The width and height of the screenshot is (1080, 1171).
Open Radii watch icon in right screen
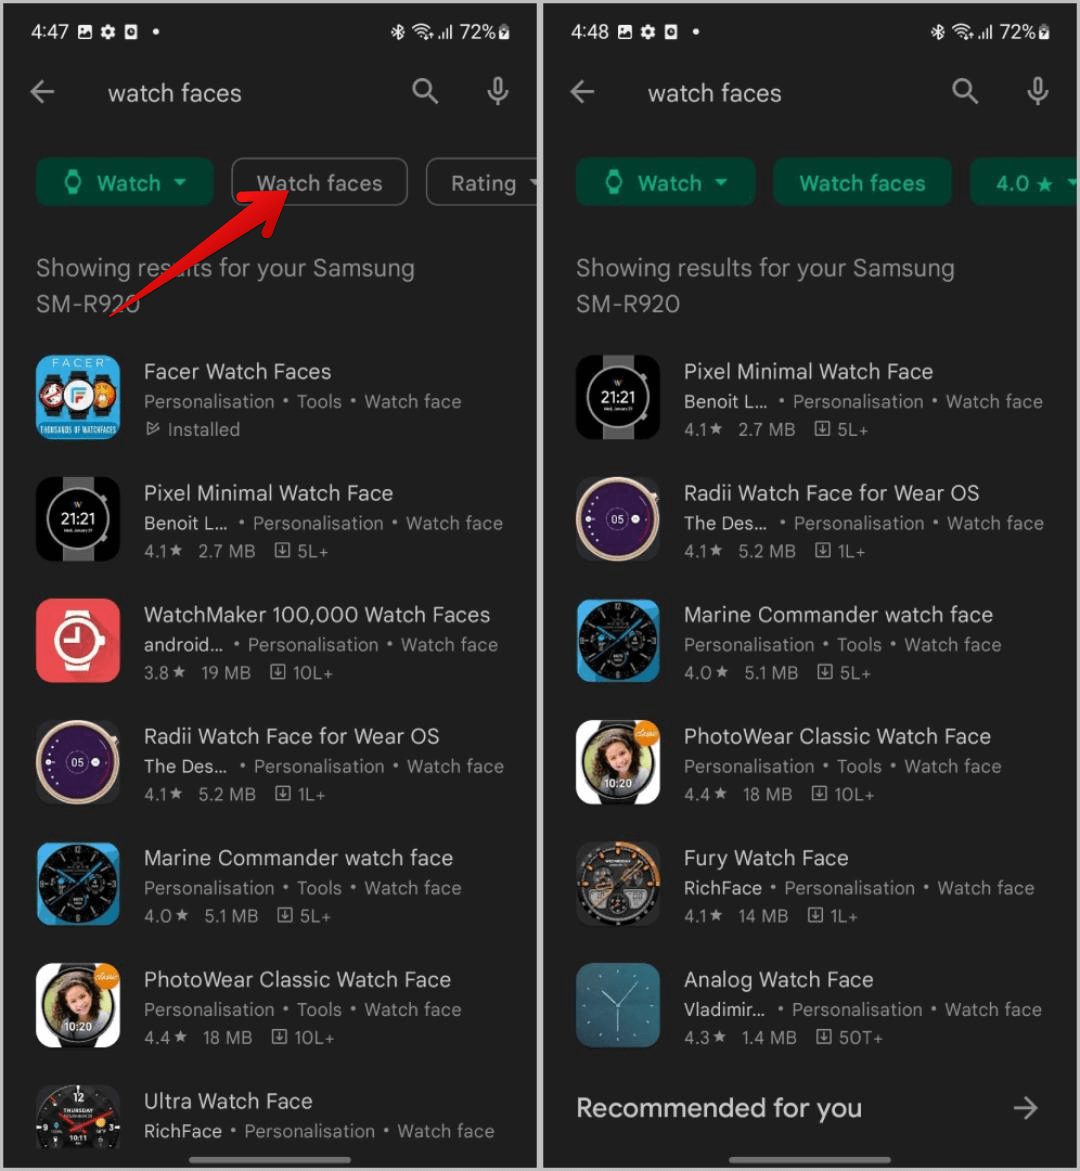pyautogui.click(x=618, y=519)
